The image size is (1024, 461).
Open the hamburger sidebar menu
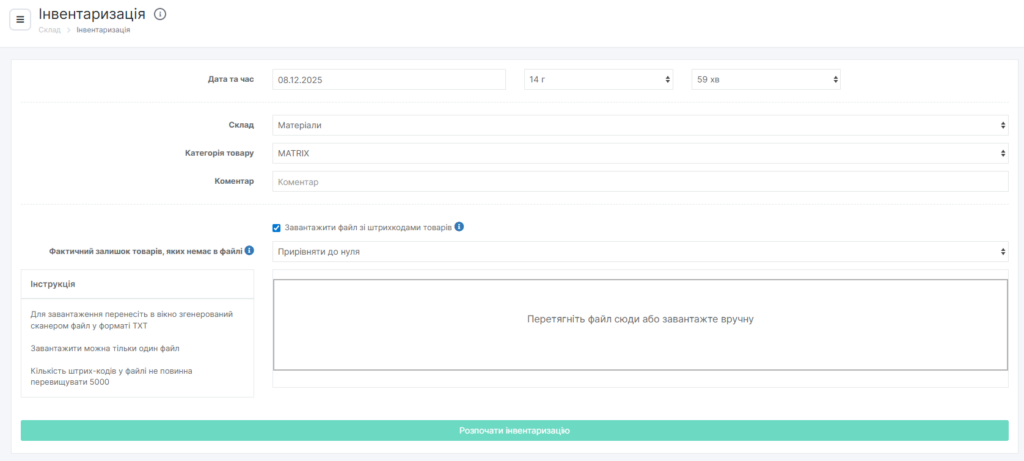click(x=20, y=20)
